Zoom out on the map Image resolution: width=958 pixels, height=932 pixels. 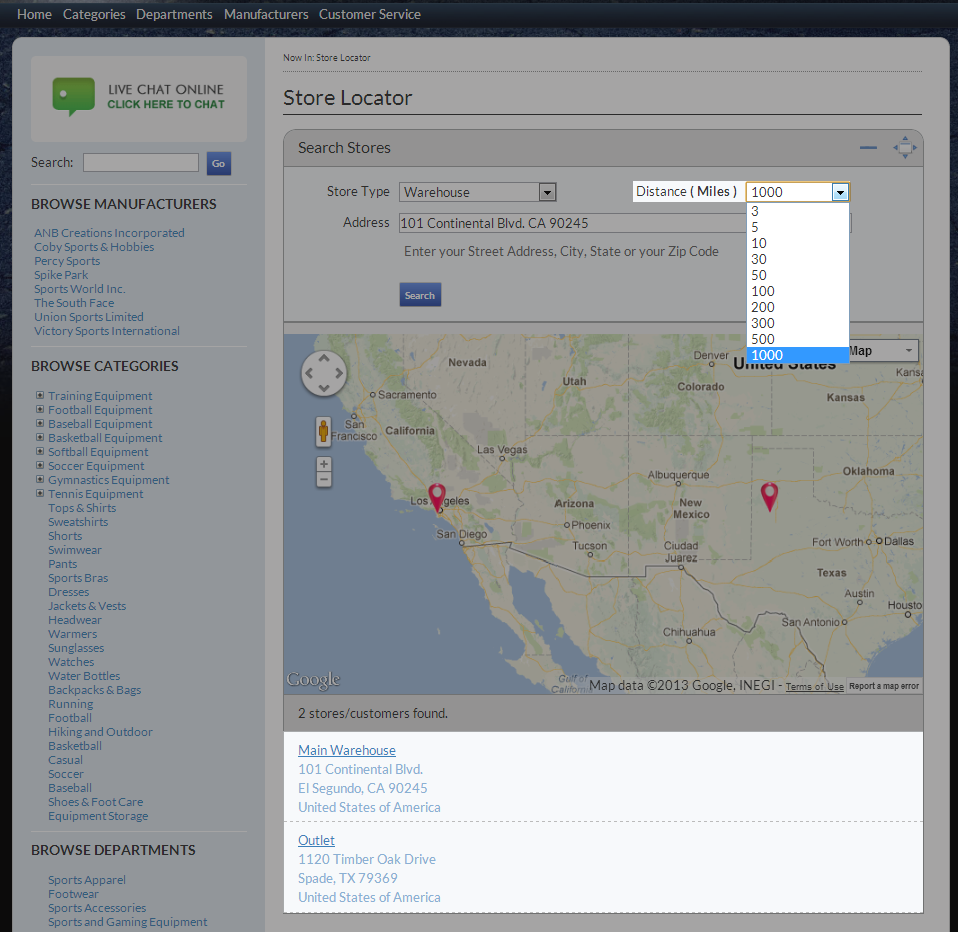point(323,480)
